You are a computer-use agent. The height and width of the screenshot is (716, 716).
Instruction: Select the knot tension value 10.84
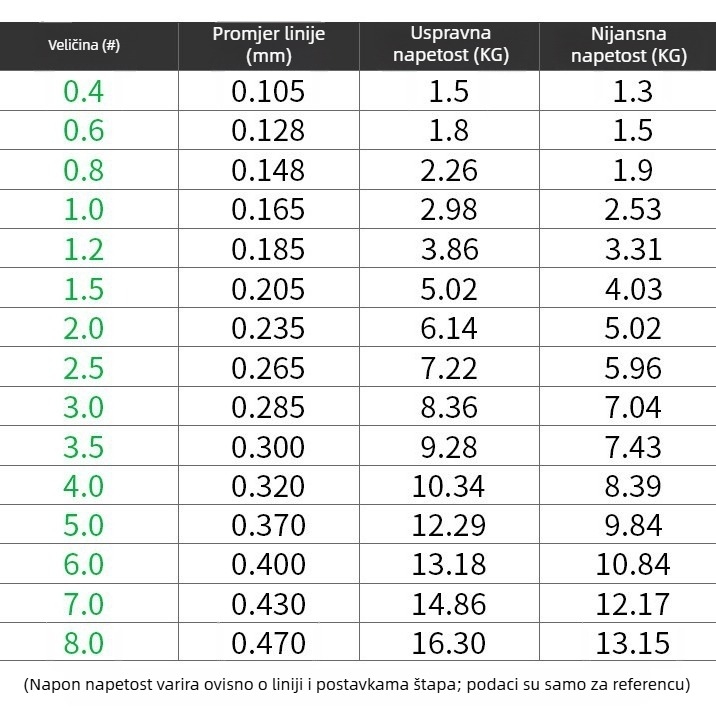(633, 564)
